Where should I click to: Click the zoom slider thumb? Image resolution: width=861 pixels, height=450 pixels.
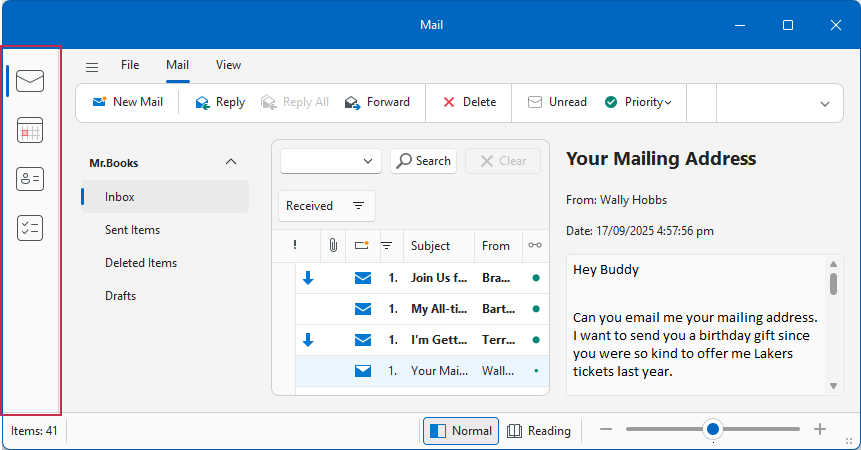(x=713, y=429)
